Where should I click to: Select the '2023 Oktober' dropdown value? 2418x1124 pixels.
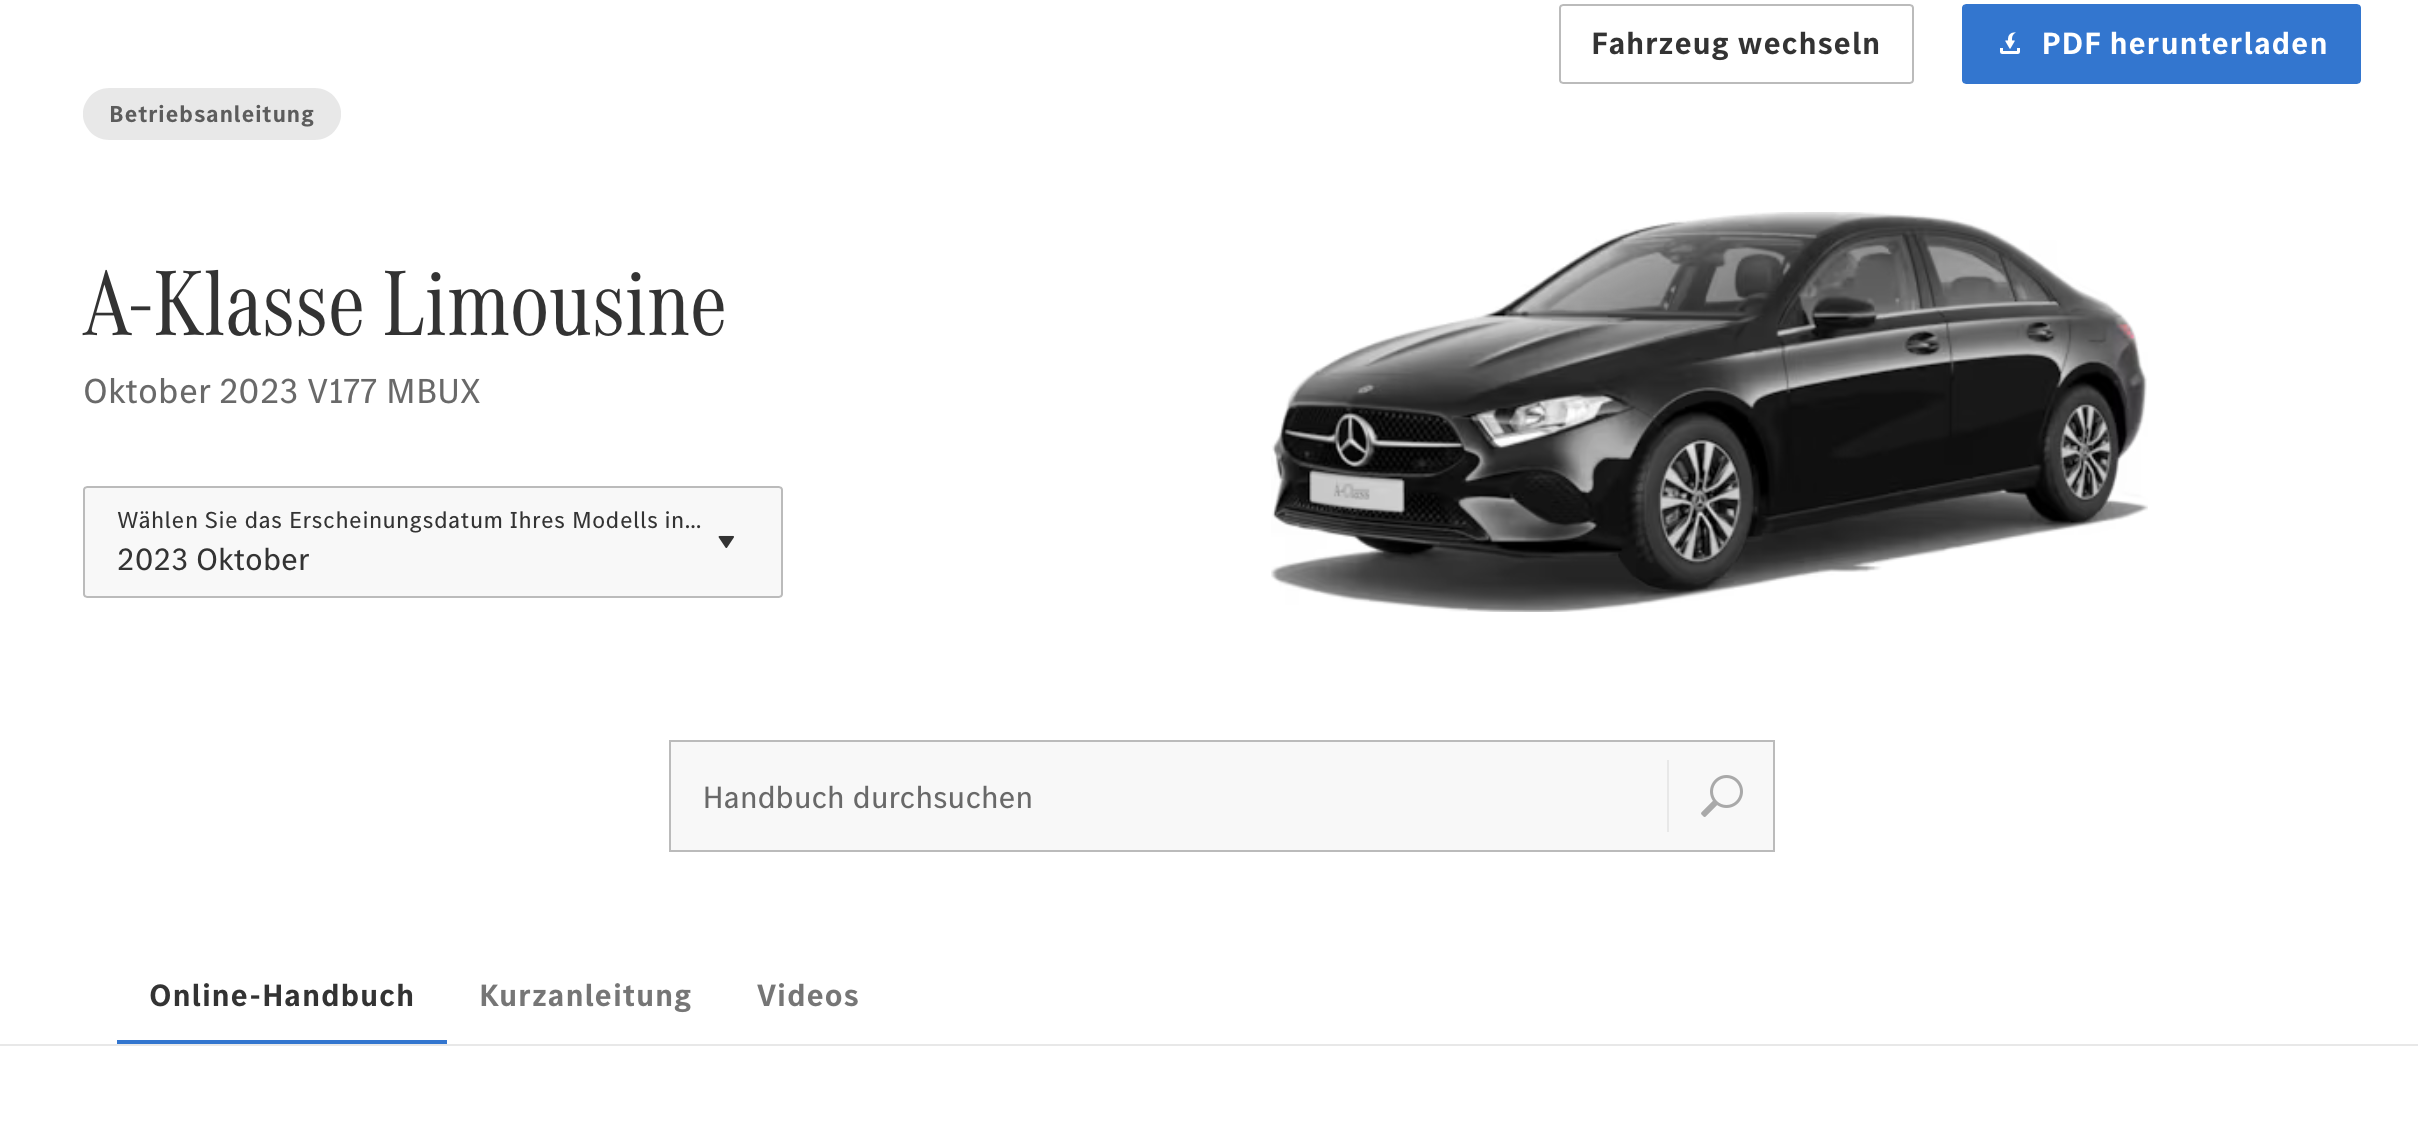pyautogui.click(x=213, y=560)
